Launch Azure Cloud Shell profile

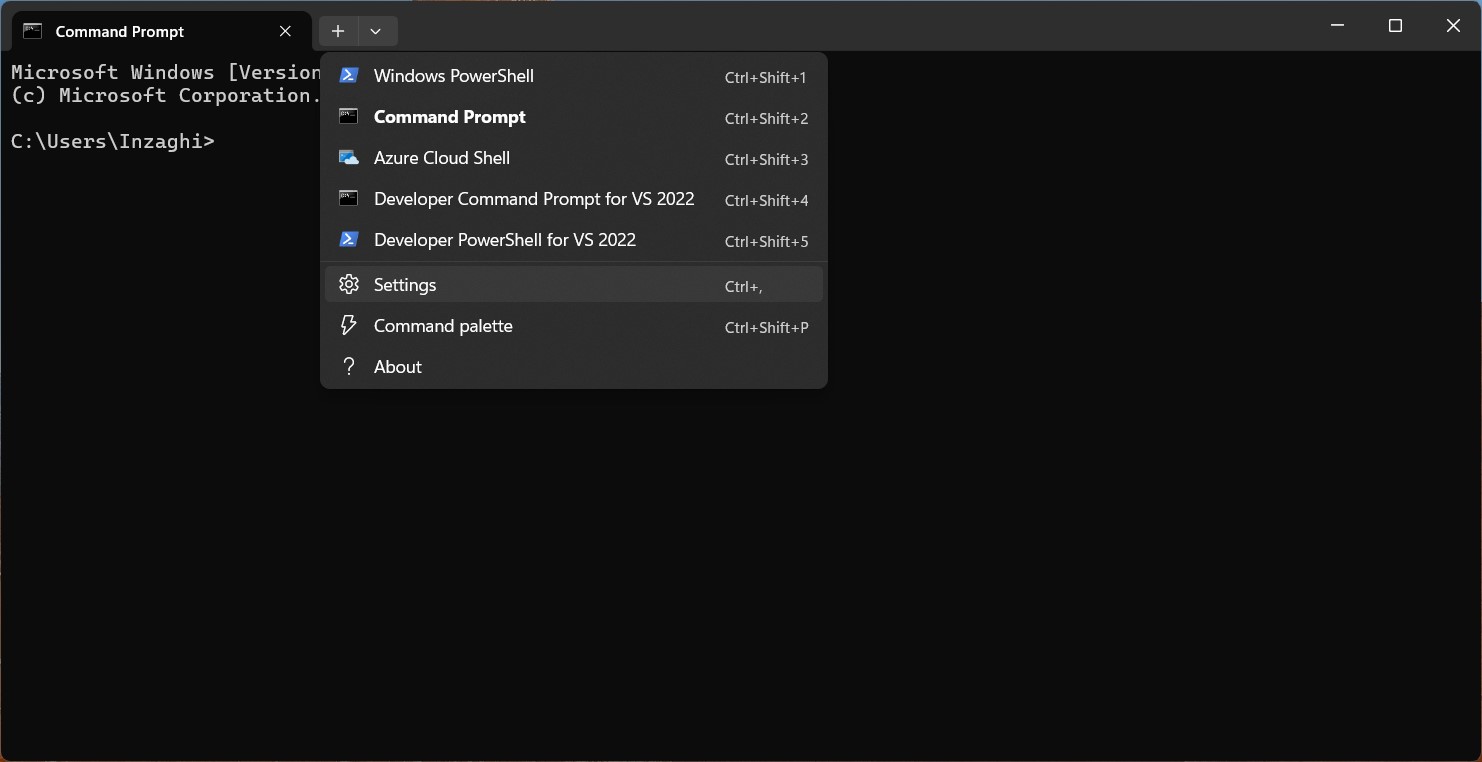point(573,158)
